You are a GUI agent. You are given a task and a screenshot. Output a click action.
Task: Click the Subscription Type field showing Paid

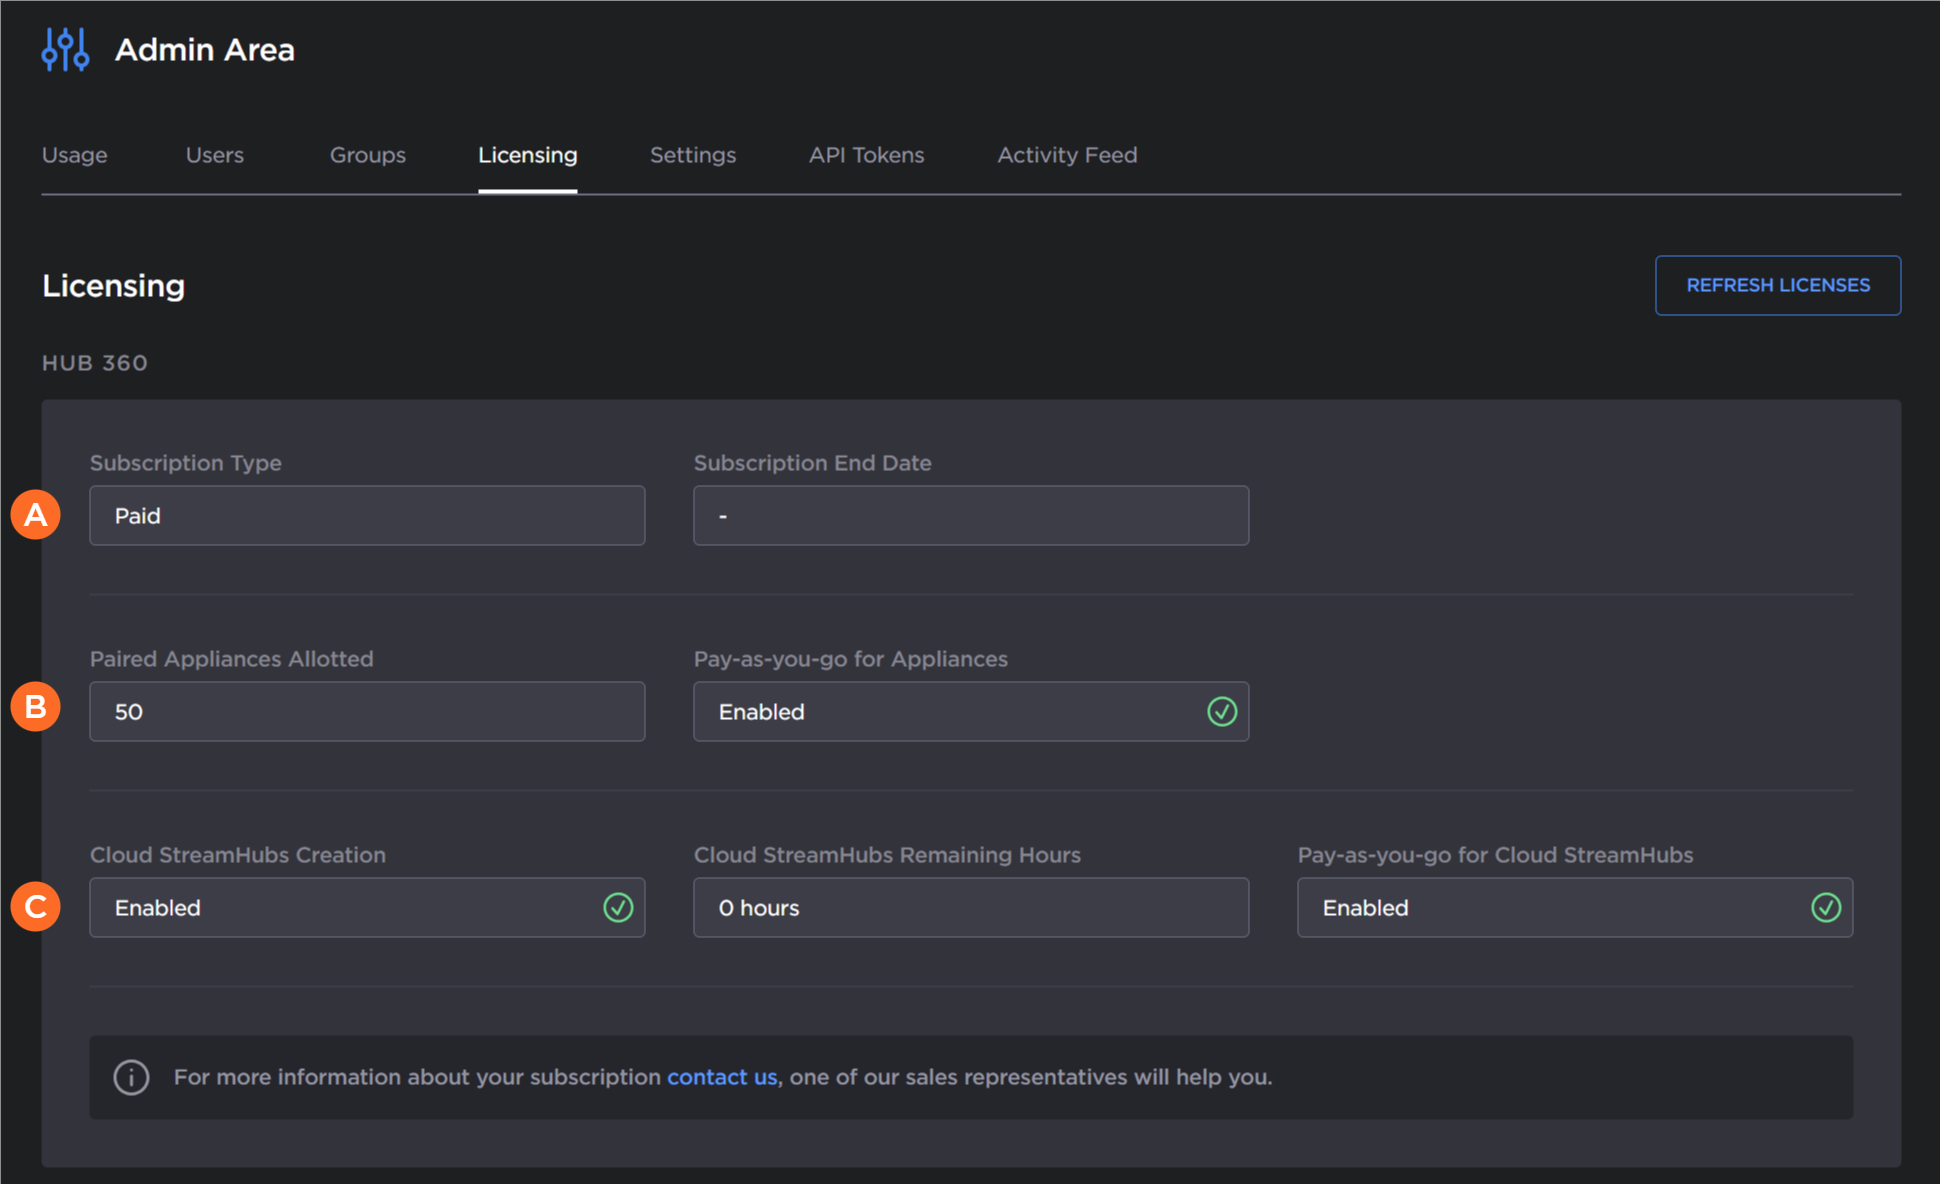click(x=367, y=516)
